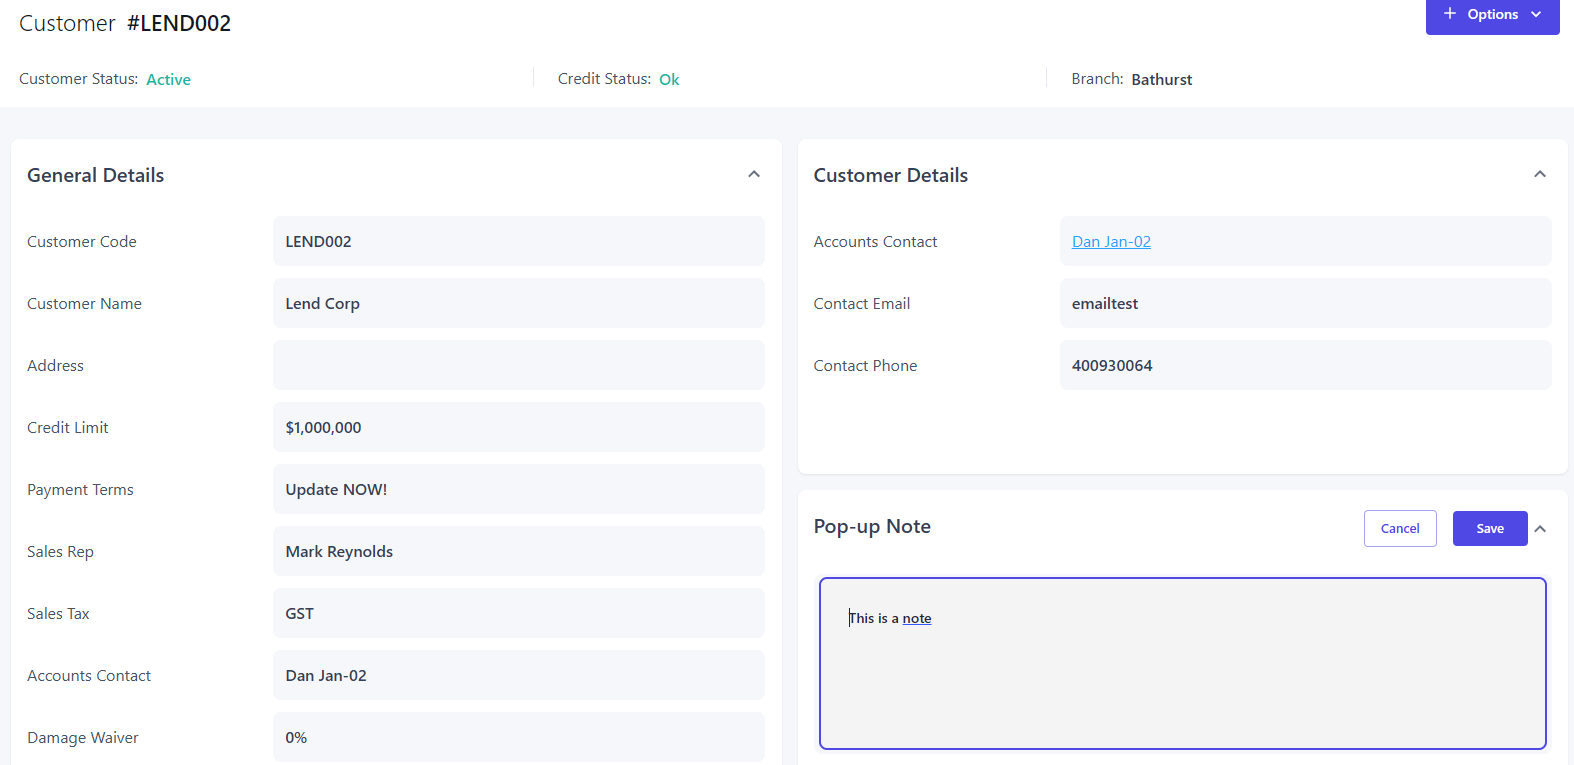Collapse the Pop-up Note section
The image size is (1574, 765).
click(x=1541, y=529)
